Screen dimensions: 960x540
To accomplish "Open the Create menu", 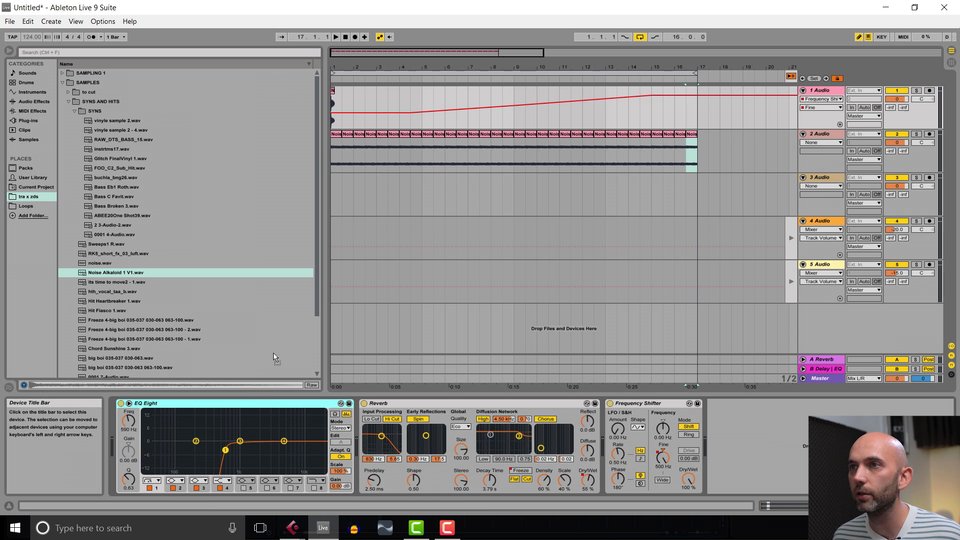I will [51, 21].
